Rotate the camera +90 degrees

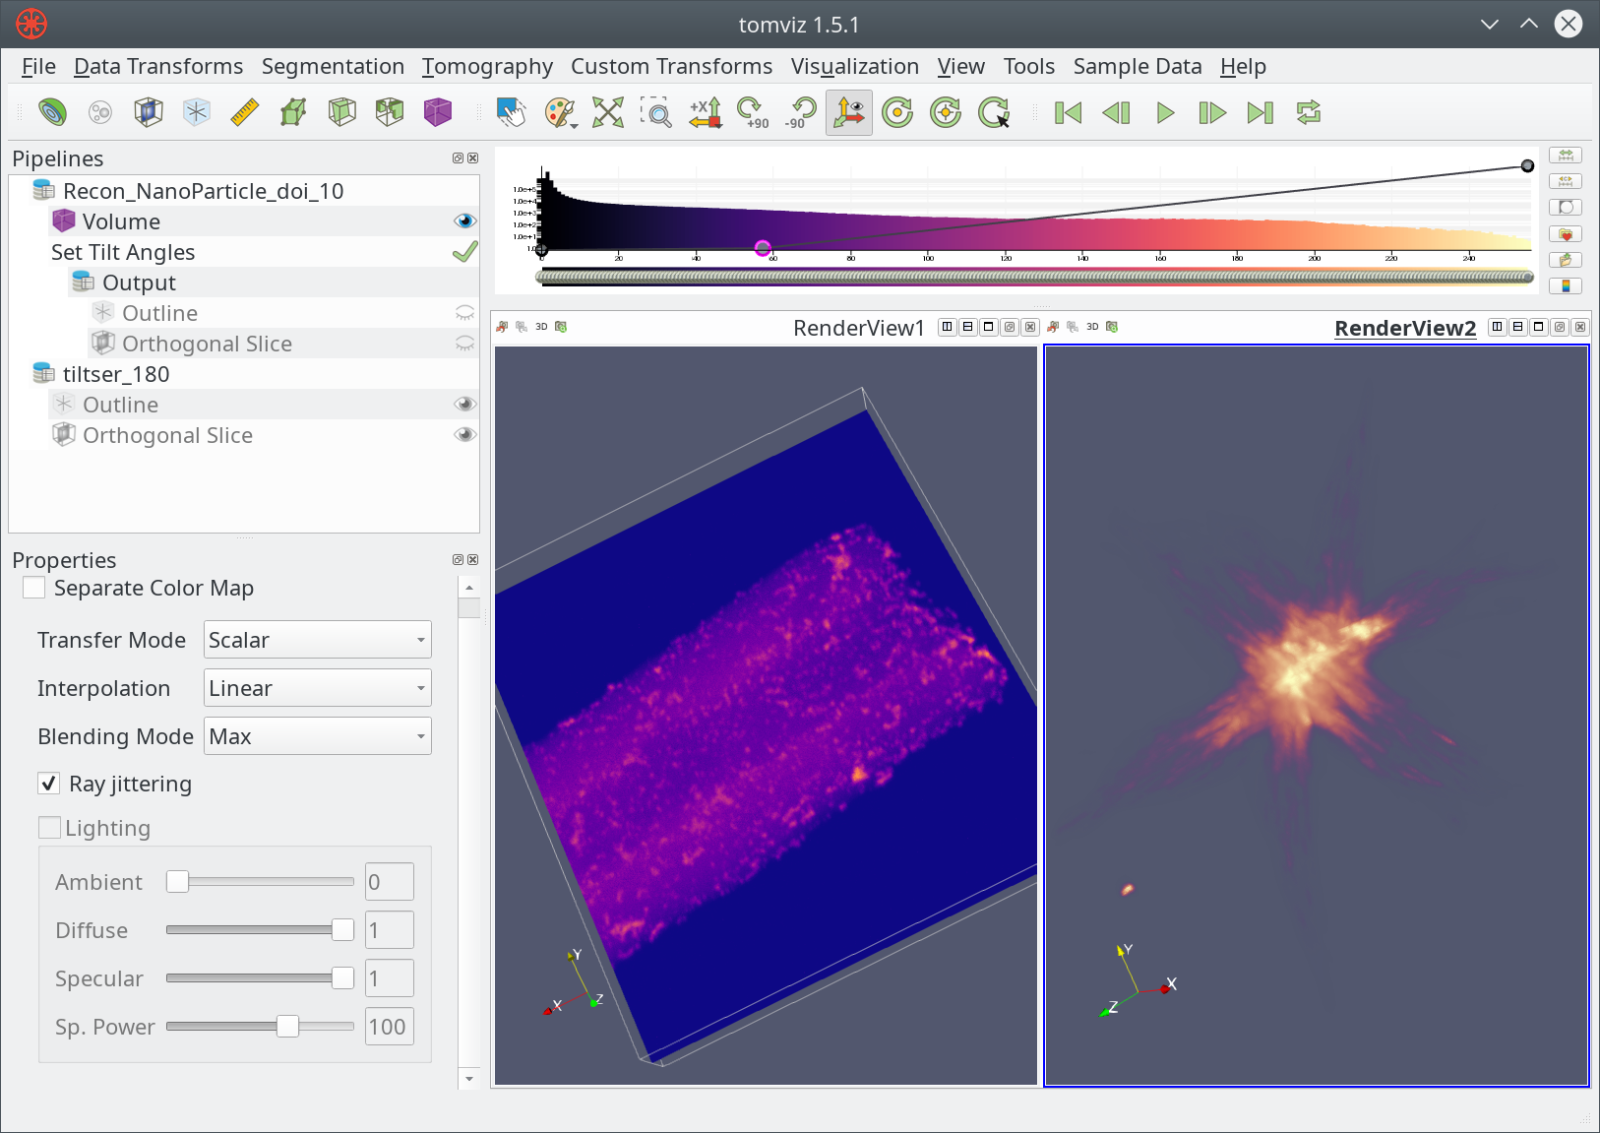point(750,112)
